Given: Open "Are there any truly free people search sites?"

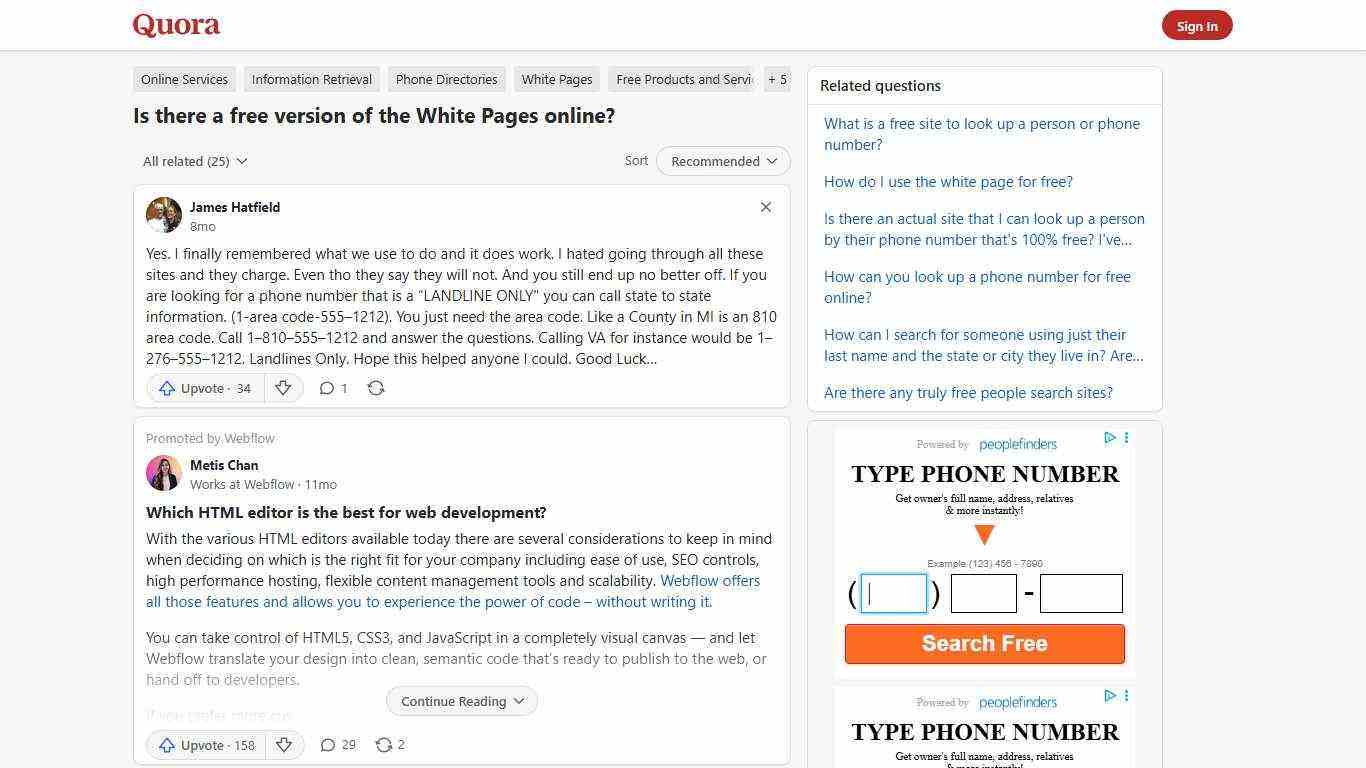Looking at the screenshot, I should click(x=968, y=392).
